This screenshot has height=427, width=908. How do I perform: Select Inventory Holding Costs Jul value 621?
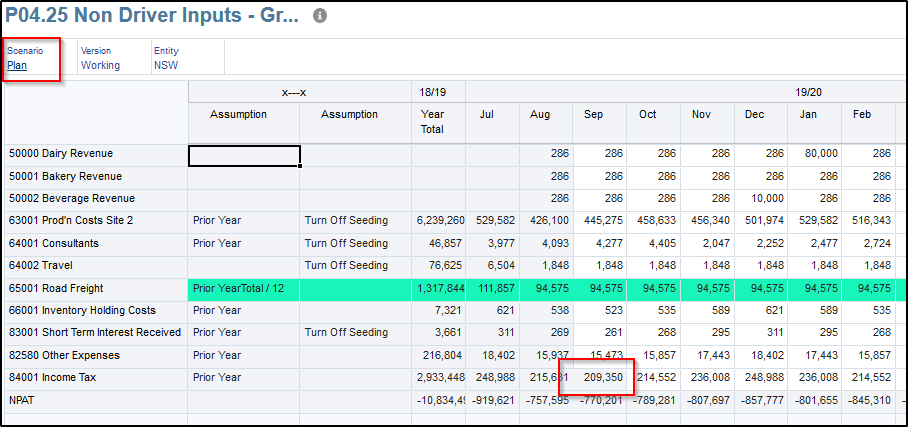coord(492,311)
